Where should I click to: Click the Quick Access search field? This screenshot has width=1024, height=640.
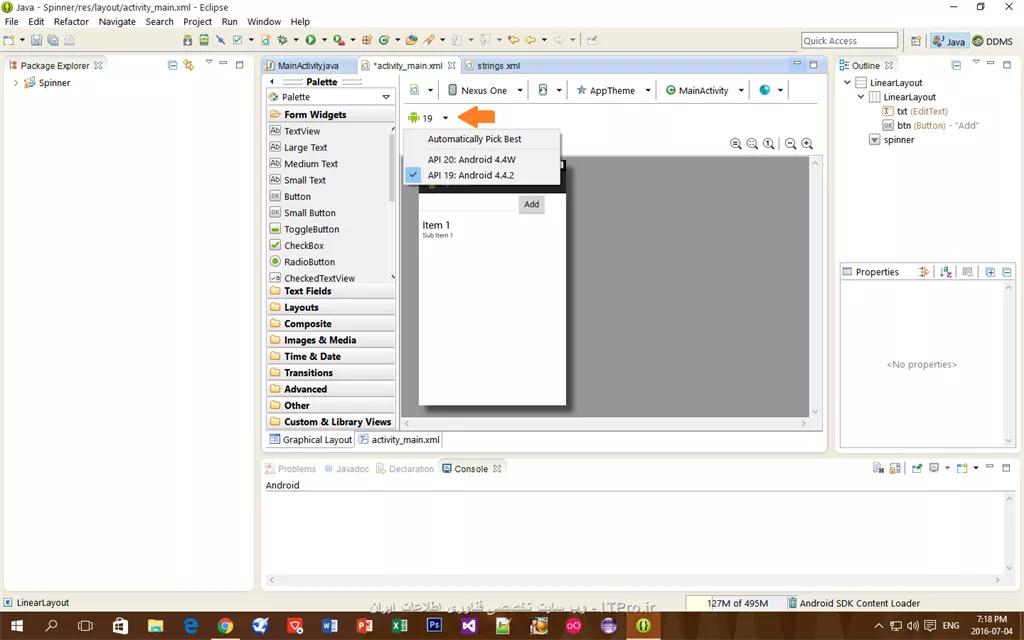pyautogui.click(x=849, y=40)
